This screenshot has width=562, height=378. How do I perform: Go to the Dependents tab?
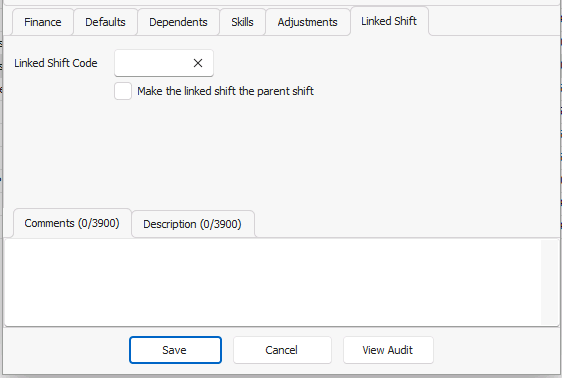(178, 22)
